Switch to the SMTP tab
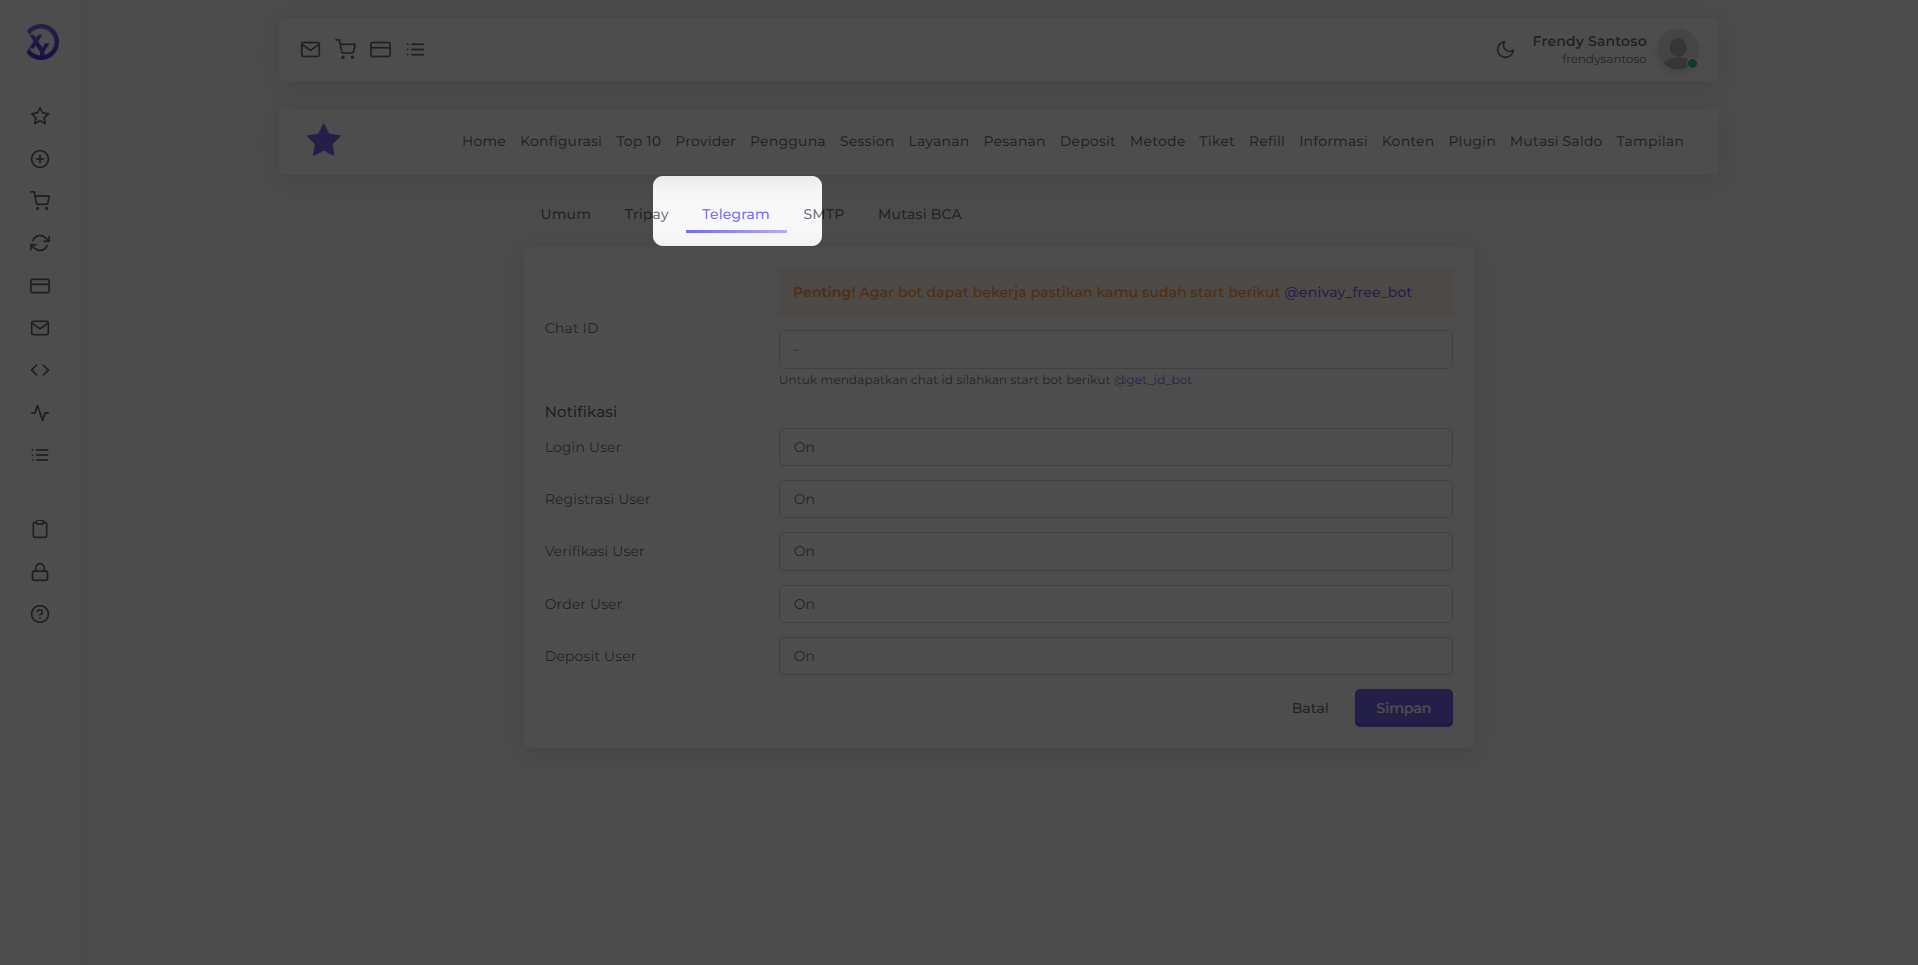 point(824,214)
